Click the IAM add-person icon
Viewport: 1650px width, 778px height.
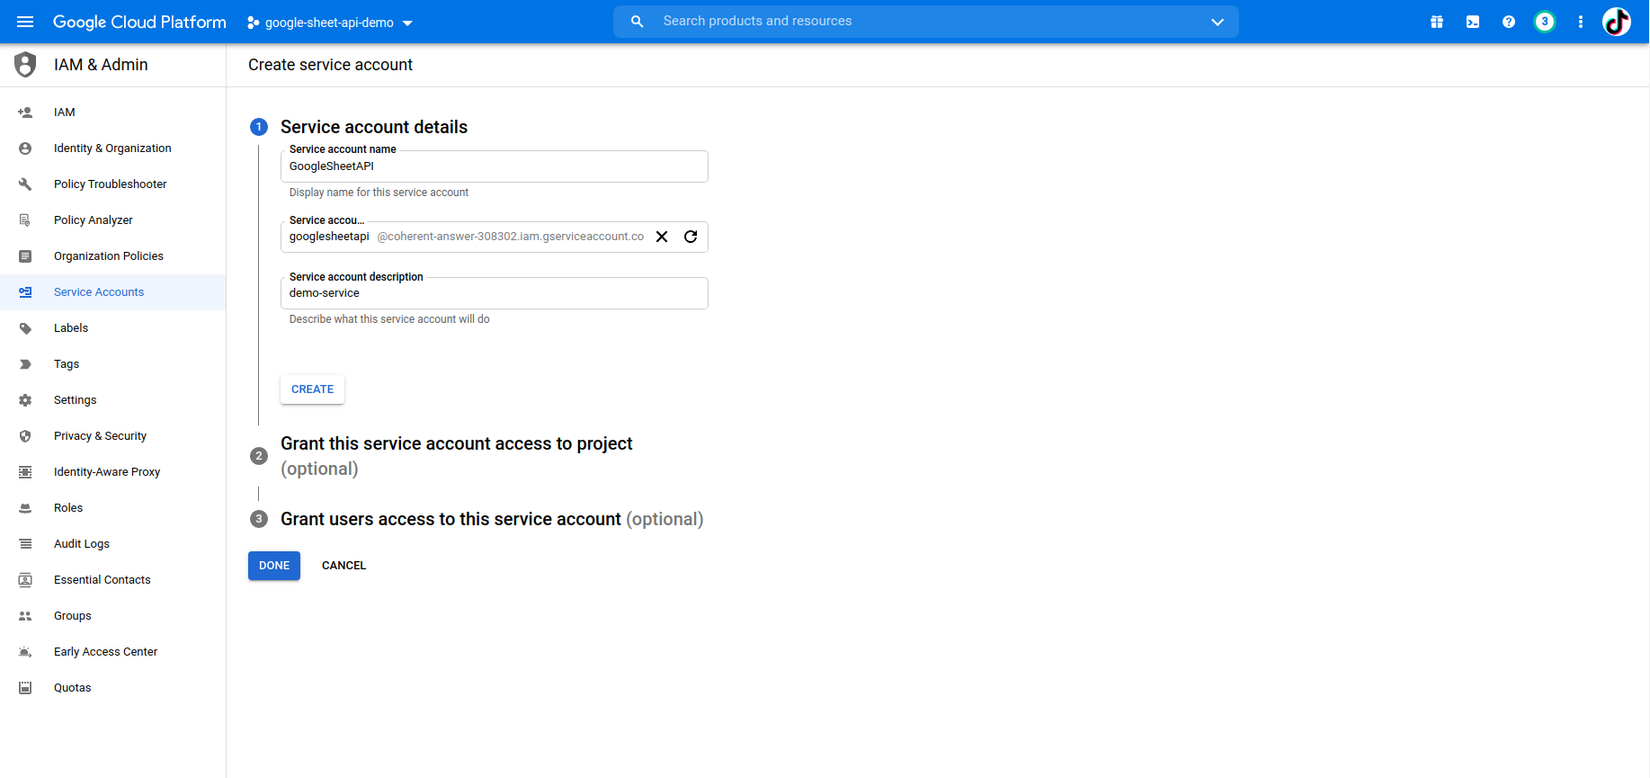(25, 112)
